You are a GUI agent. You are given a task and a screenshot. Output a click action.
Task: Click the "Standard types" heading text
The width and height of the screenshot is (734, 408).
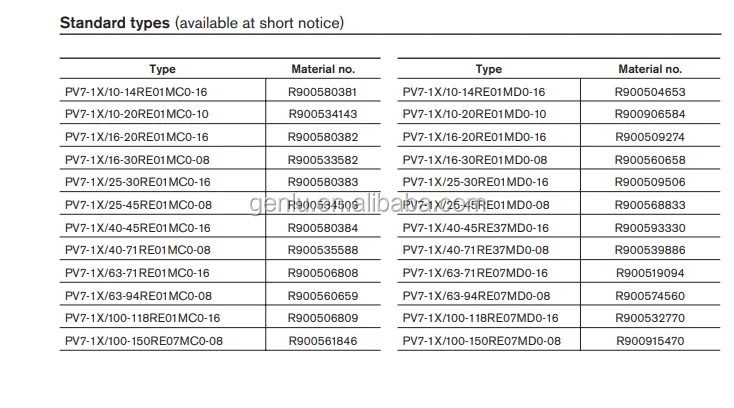115,21
